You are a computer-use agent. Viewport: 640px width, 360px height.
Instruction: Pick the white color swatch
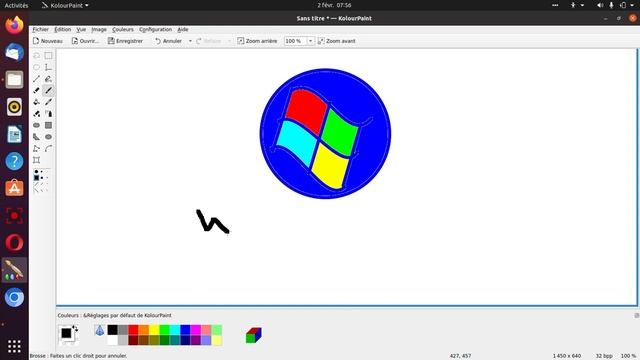click(113, 340)
